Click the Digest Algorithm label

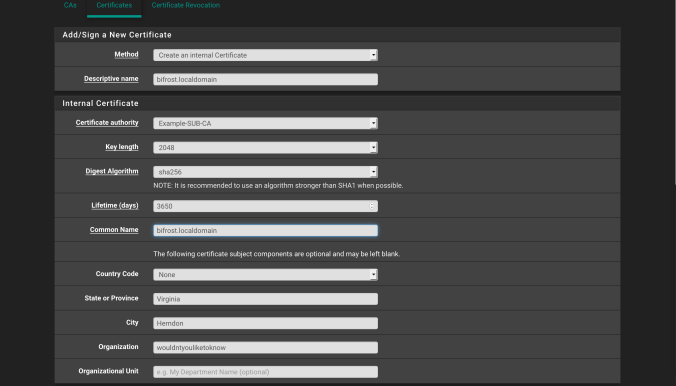point(112,171)
